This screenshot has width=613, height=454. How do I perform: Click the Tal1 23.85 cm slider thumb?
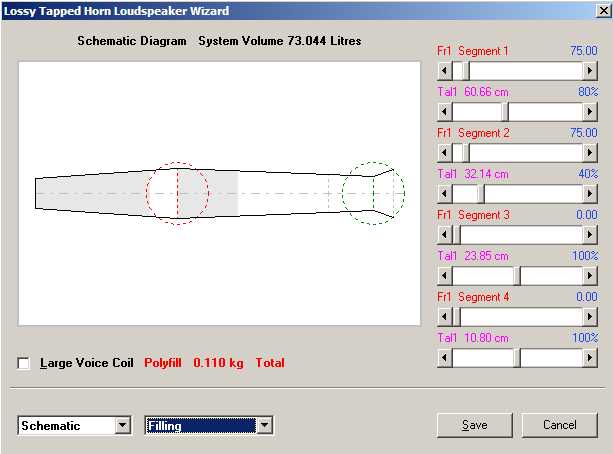517,276
